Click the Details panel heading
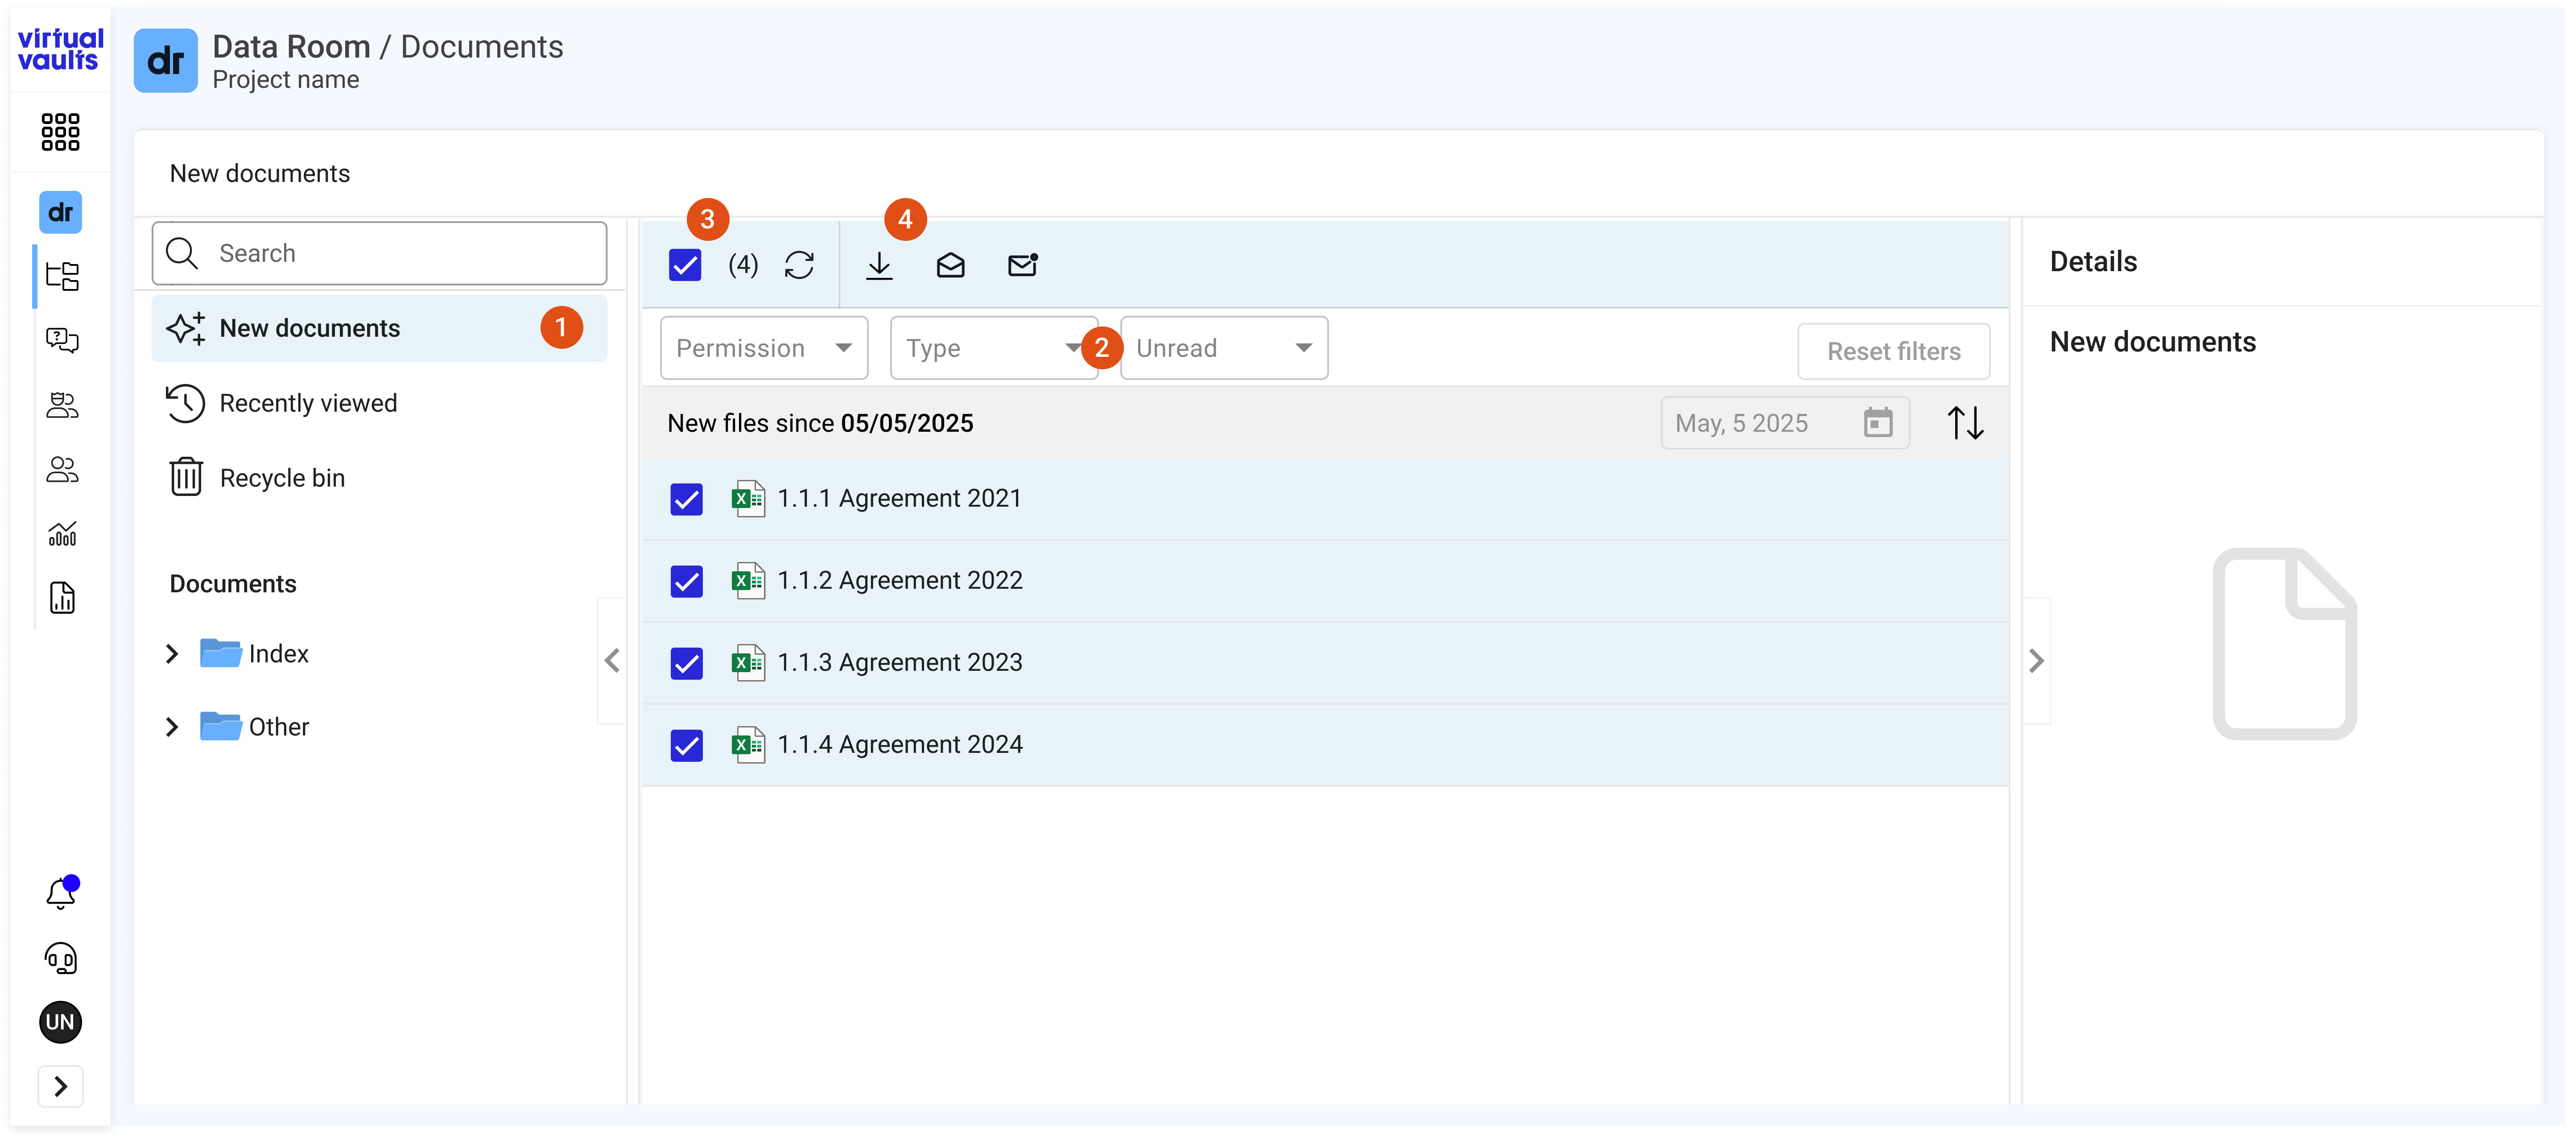 pyautogui.click(x=2093, y=262)
